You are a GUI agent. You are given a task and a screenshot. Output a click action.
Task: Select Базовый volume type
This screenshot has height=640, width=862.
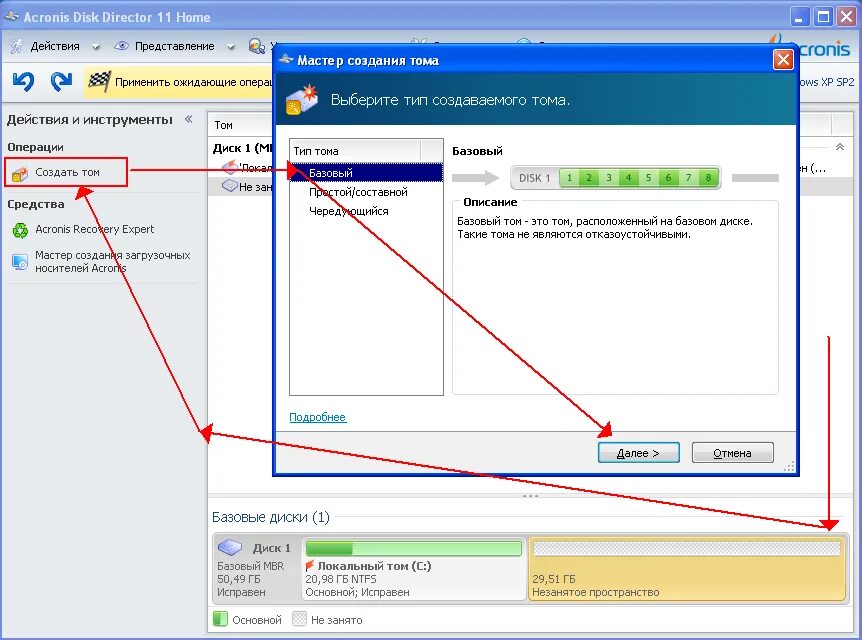(366, 173)
